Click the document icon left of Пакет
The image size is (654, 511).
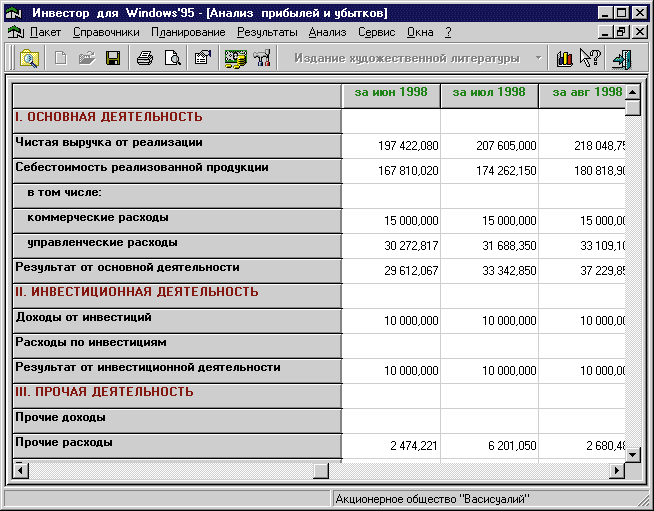(x=15, y=32)
